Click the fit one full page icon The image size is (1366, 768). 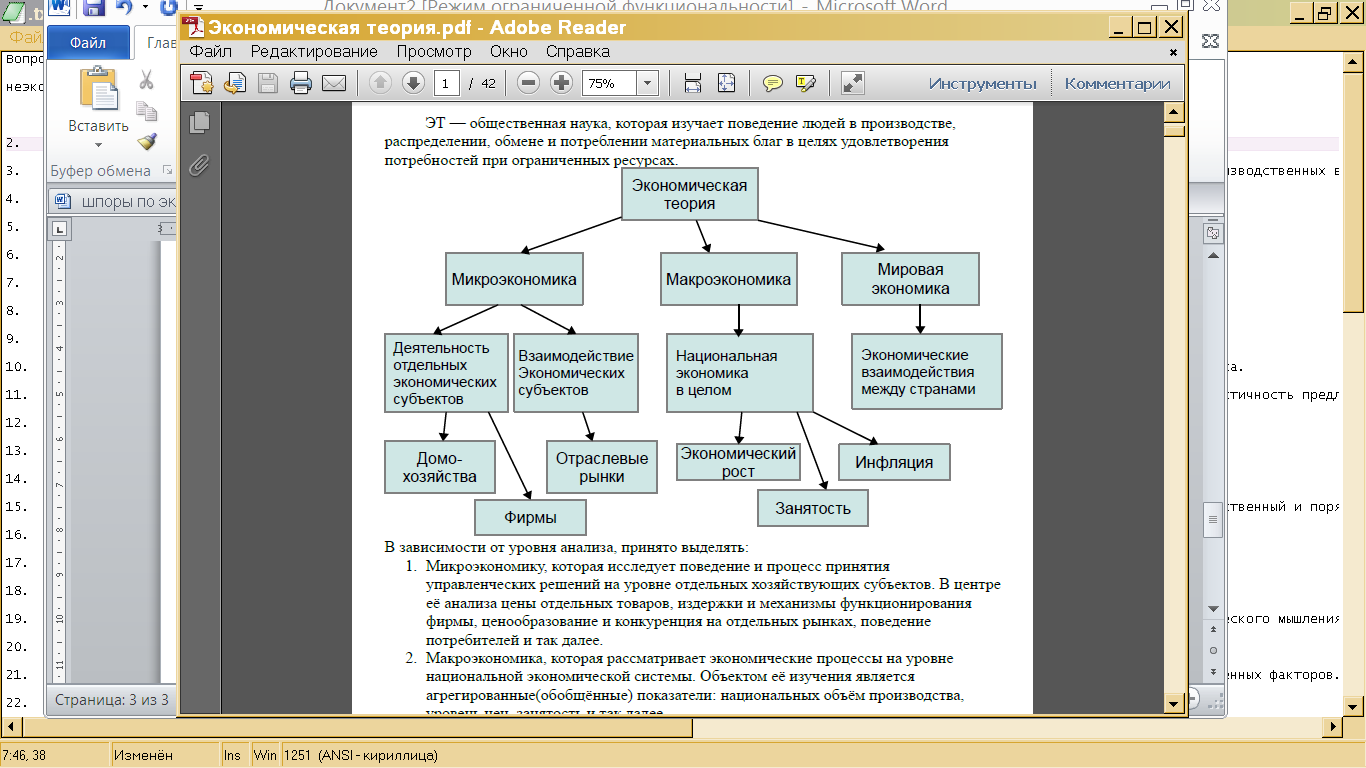coord(726,83)
